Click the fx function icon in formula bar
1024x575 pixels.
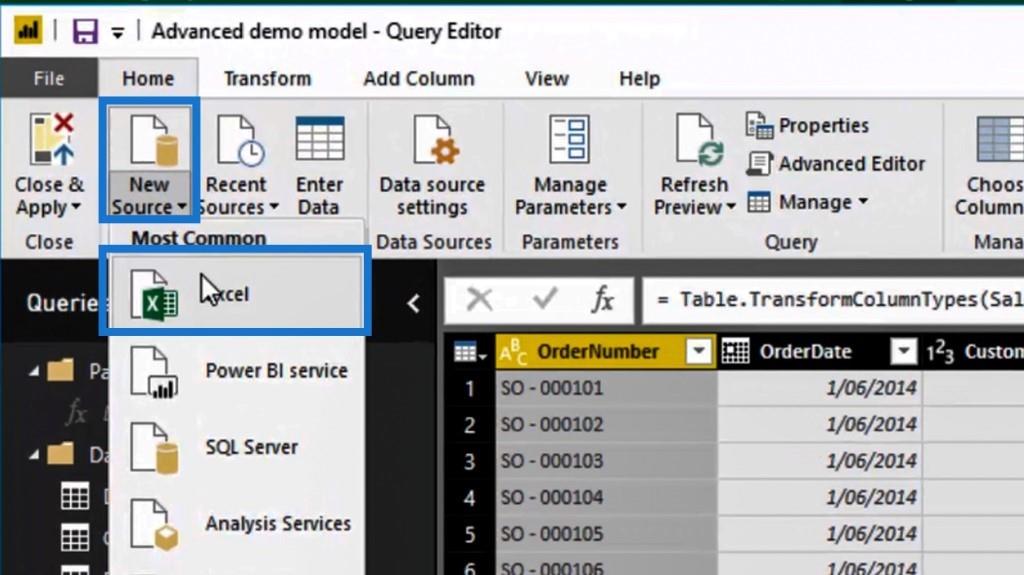point(603,299)
